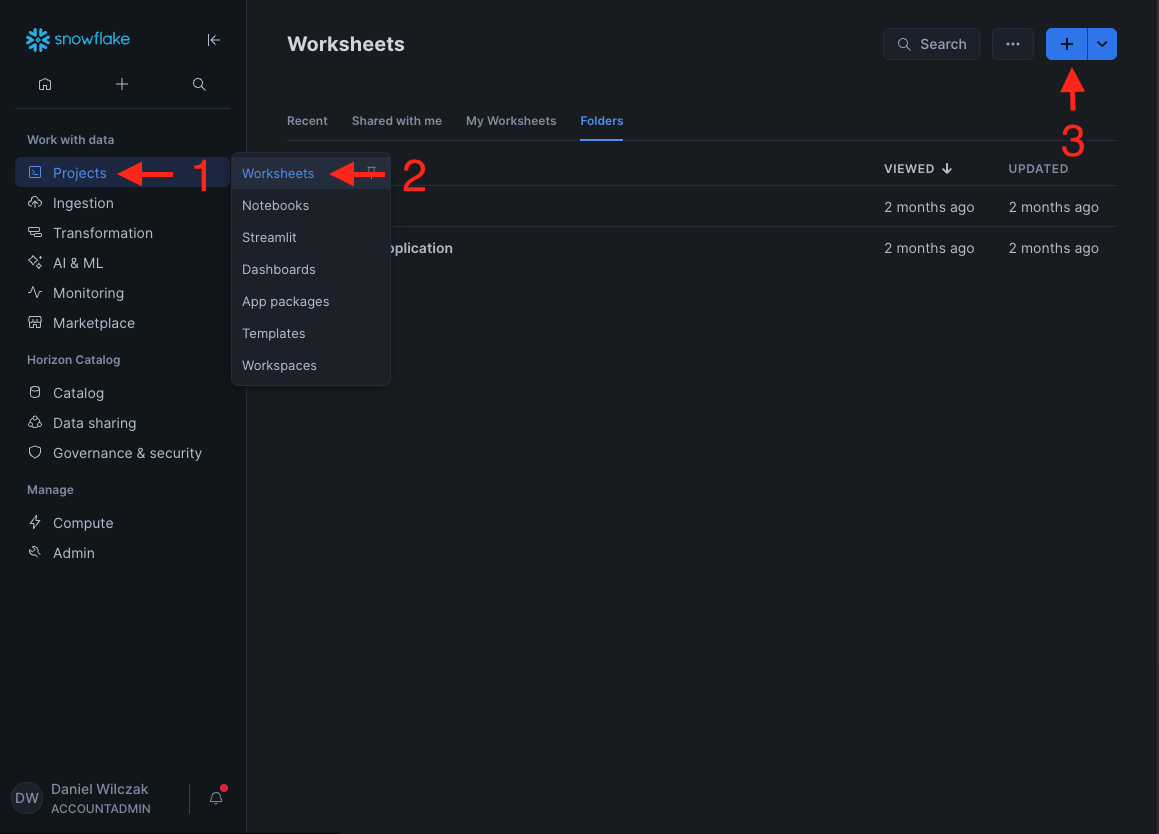Collapse the sidebar with the collapse icon
This screenshot has height=834, width=1159.
tap(213, 40)
